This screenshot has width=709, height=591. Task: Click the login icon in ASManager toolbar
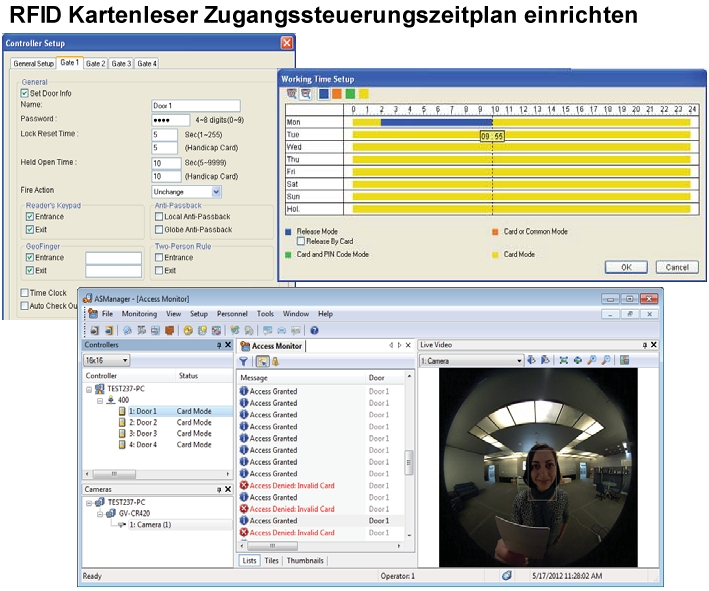coord(95,331)
